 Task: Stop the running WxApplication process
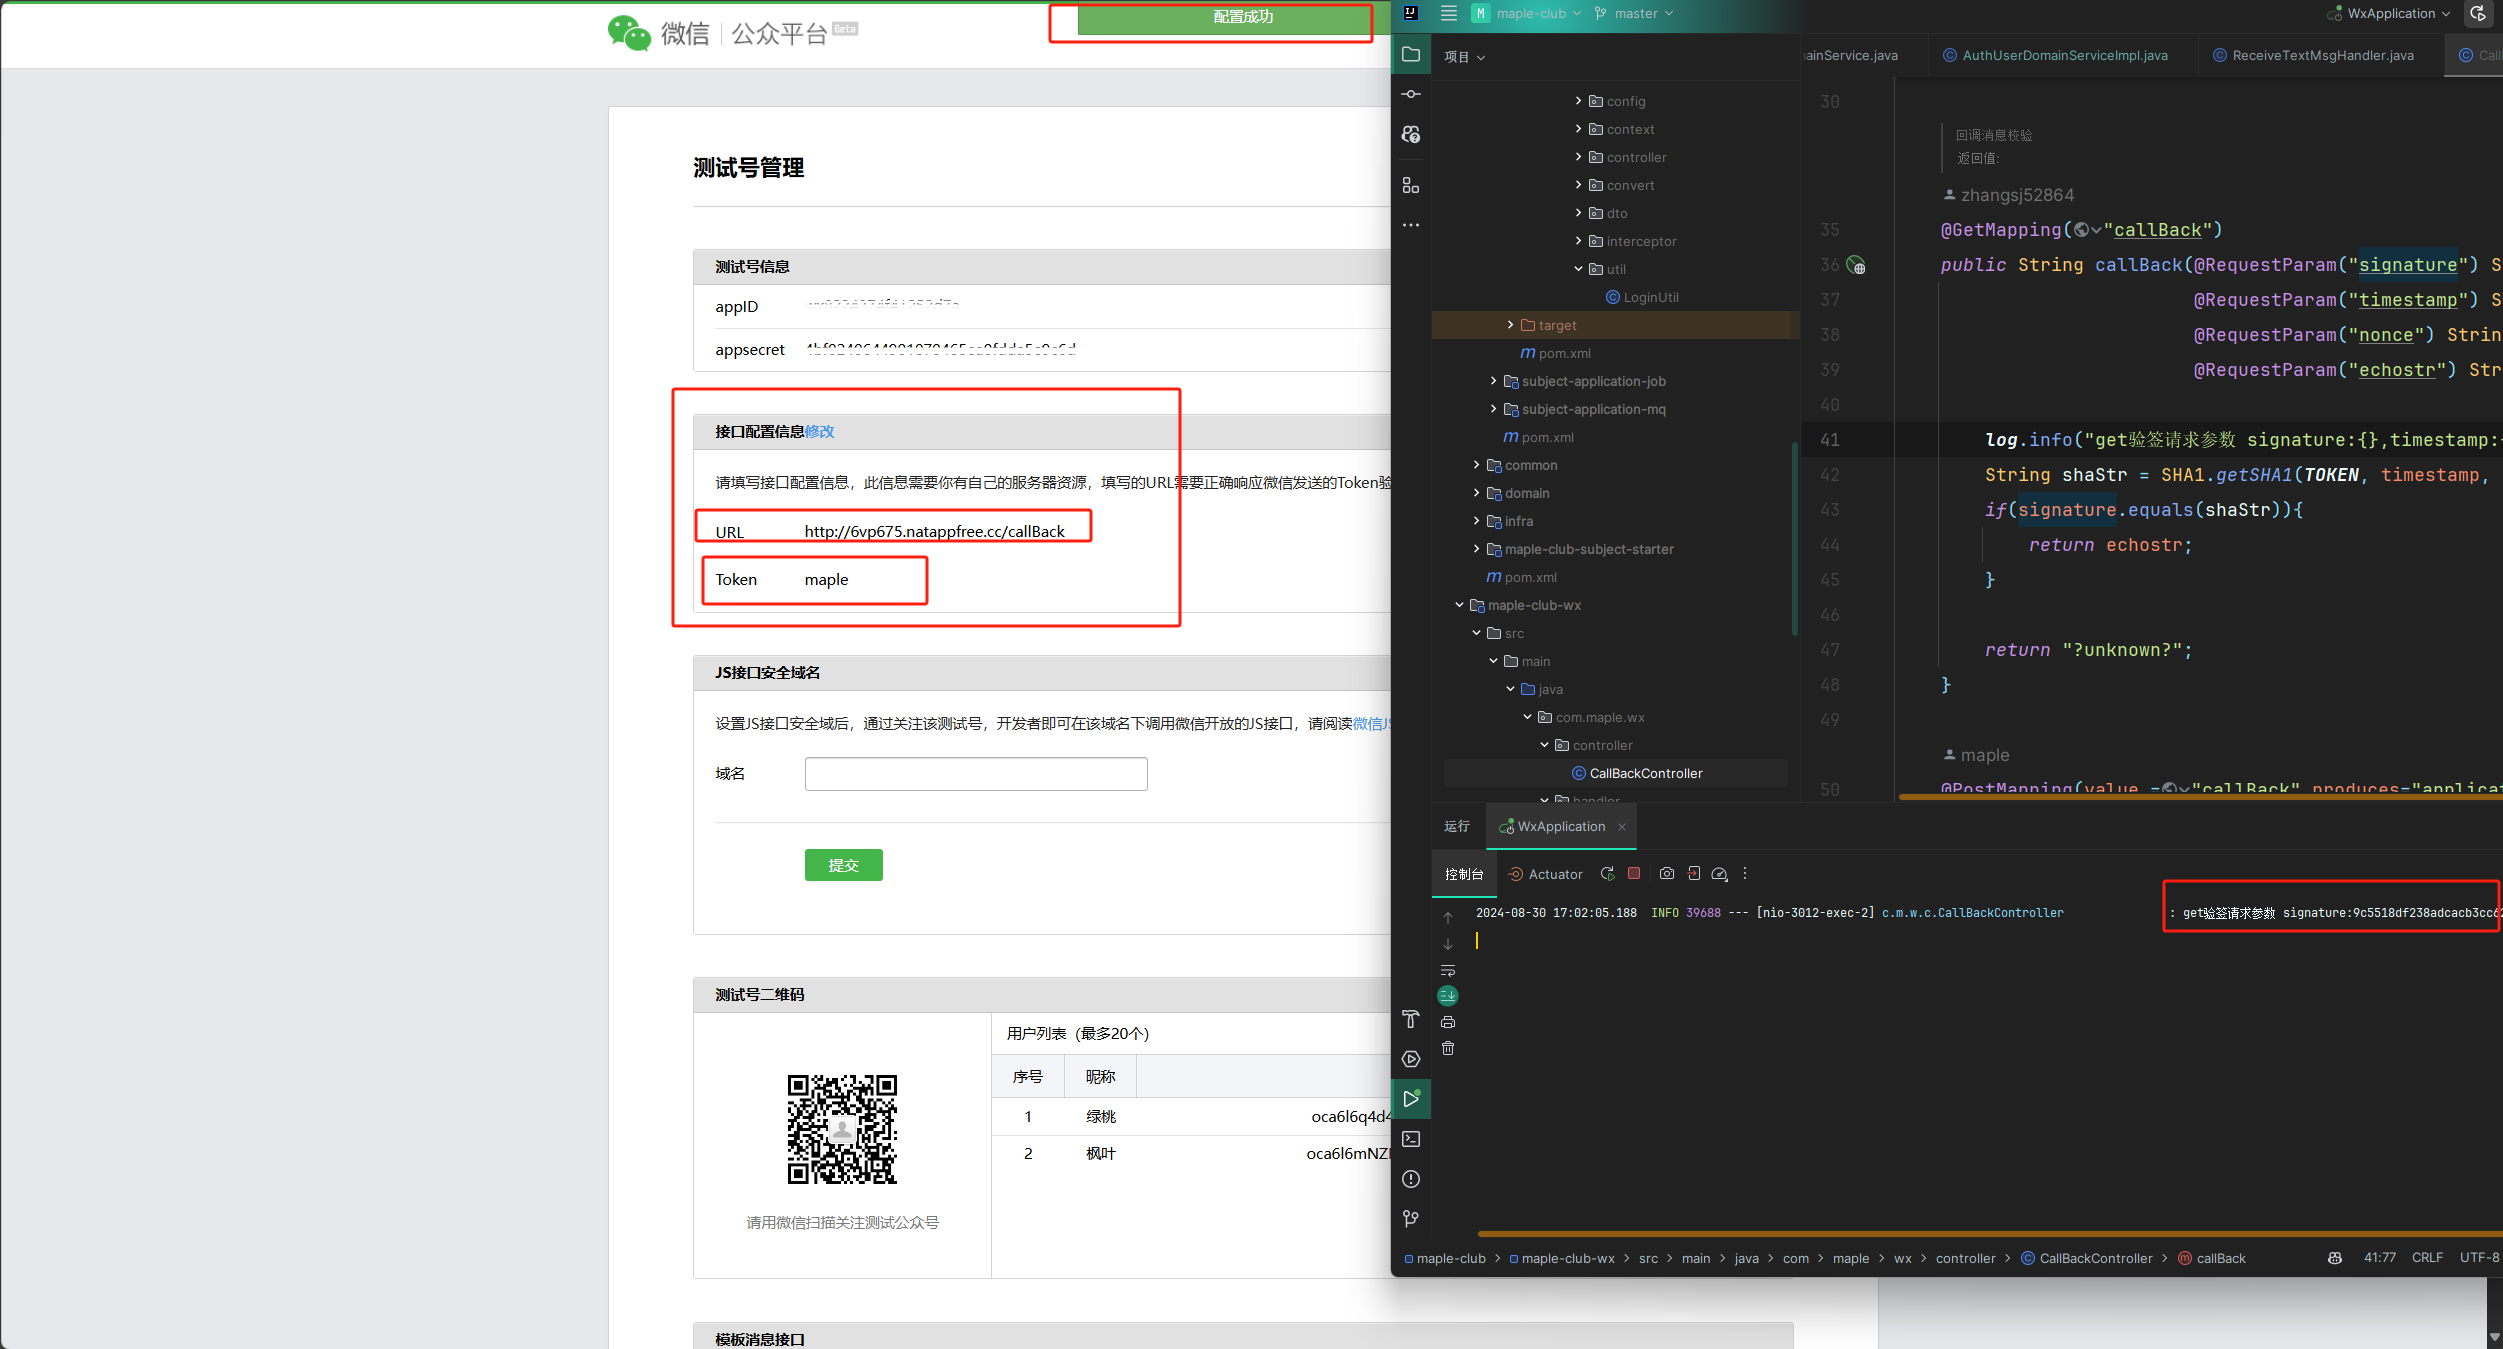pyautogui.click(x=1634, y=873)
